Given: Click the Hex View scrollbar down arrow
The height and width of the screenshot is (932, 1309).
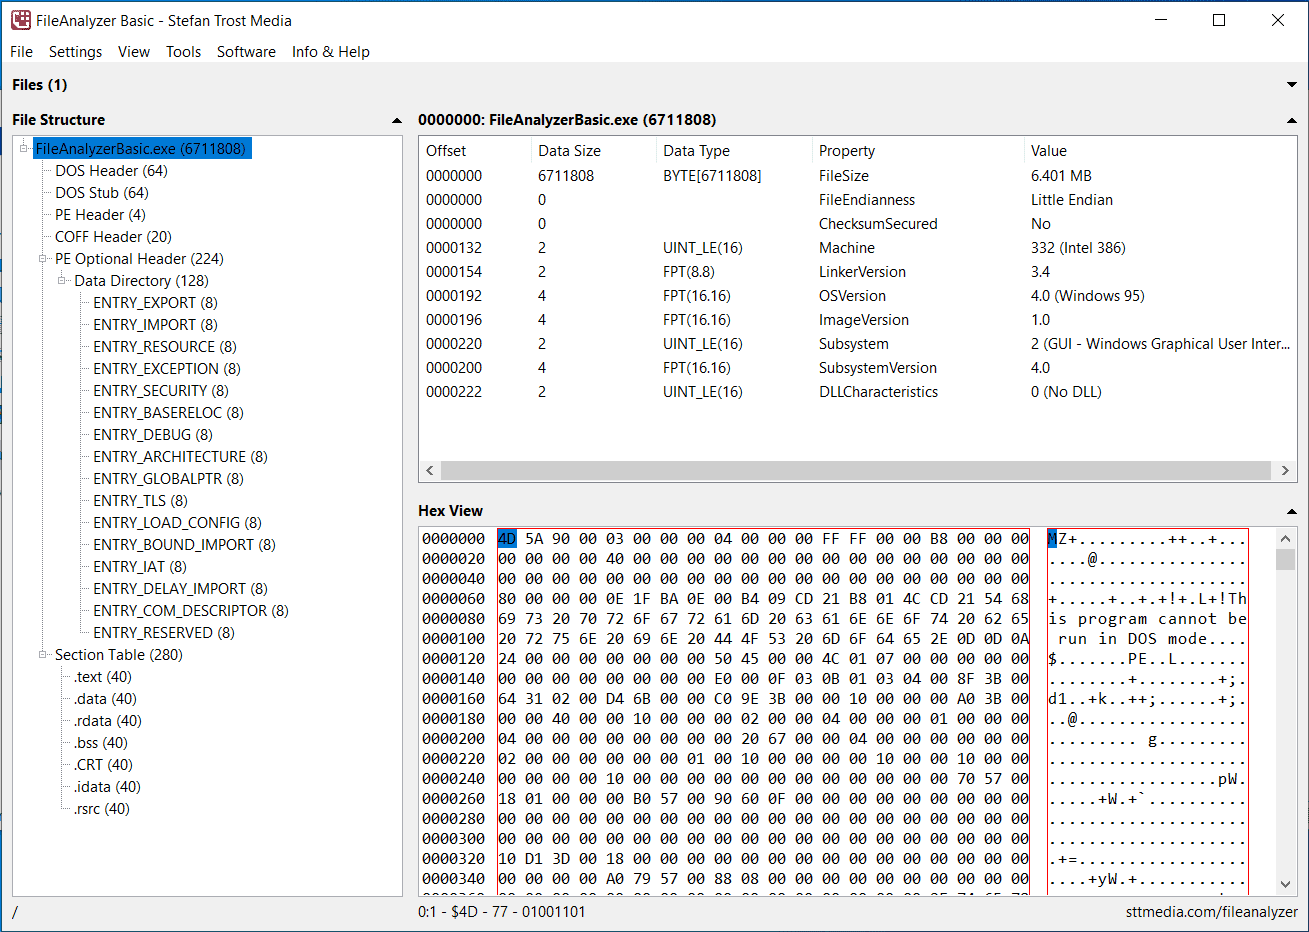Looking at the screenshot, I should point(1285,884).
